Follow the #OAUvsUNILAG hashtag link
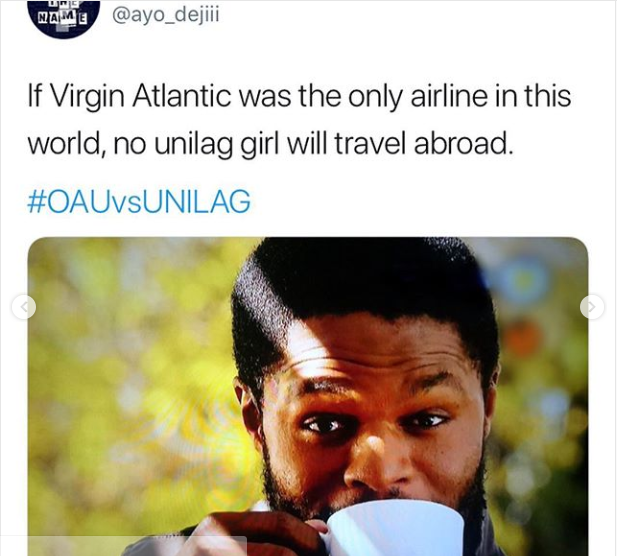 click(x=139, y=201)
